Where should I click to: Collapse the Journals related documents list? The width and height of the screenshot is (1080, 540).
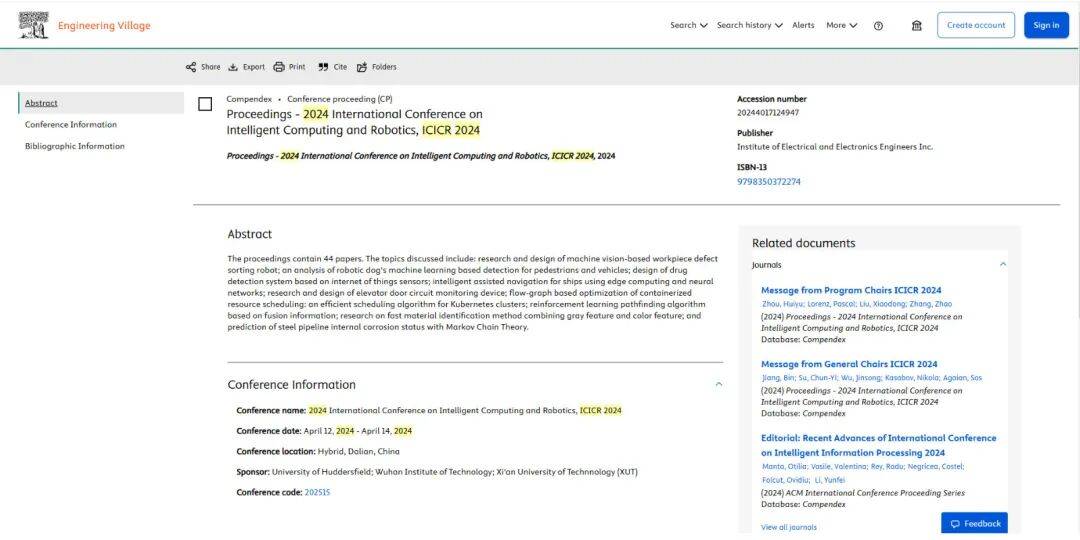pos(1003,264)
